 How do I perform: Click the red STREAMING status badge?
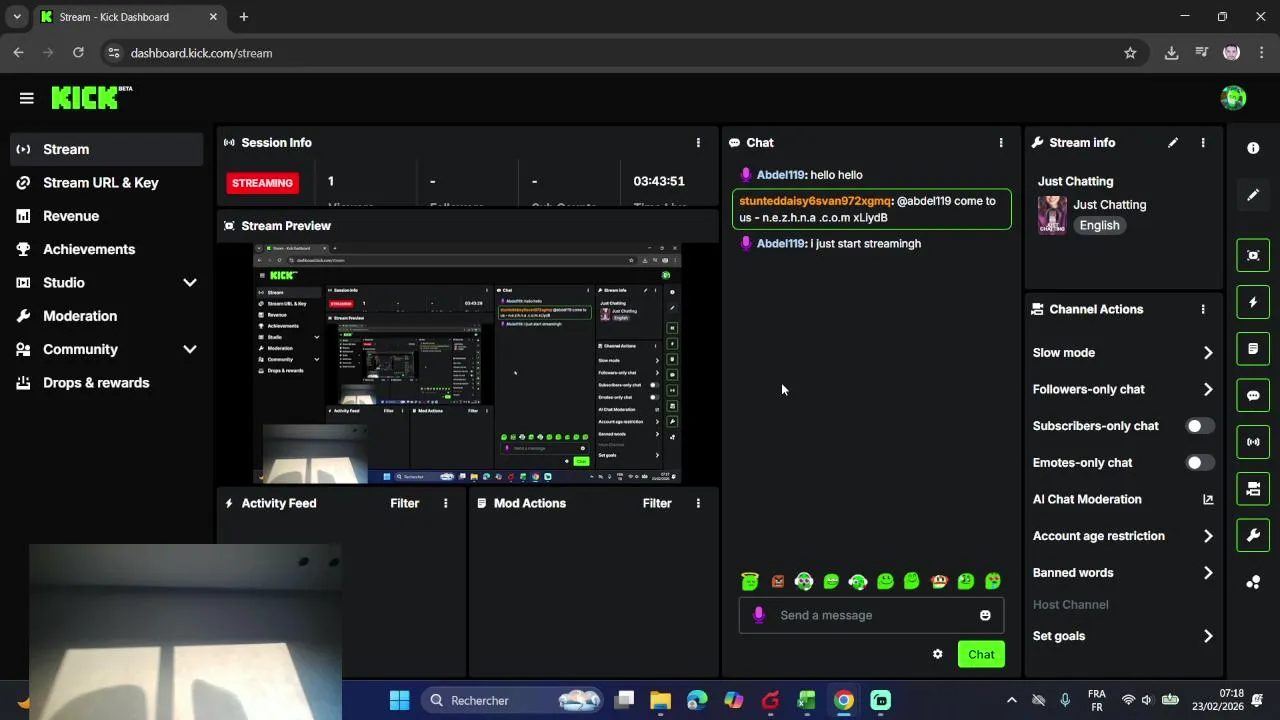(263, 183)
